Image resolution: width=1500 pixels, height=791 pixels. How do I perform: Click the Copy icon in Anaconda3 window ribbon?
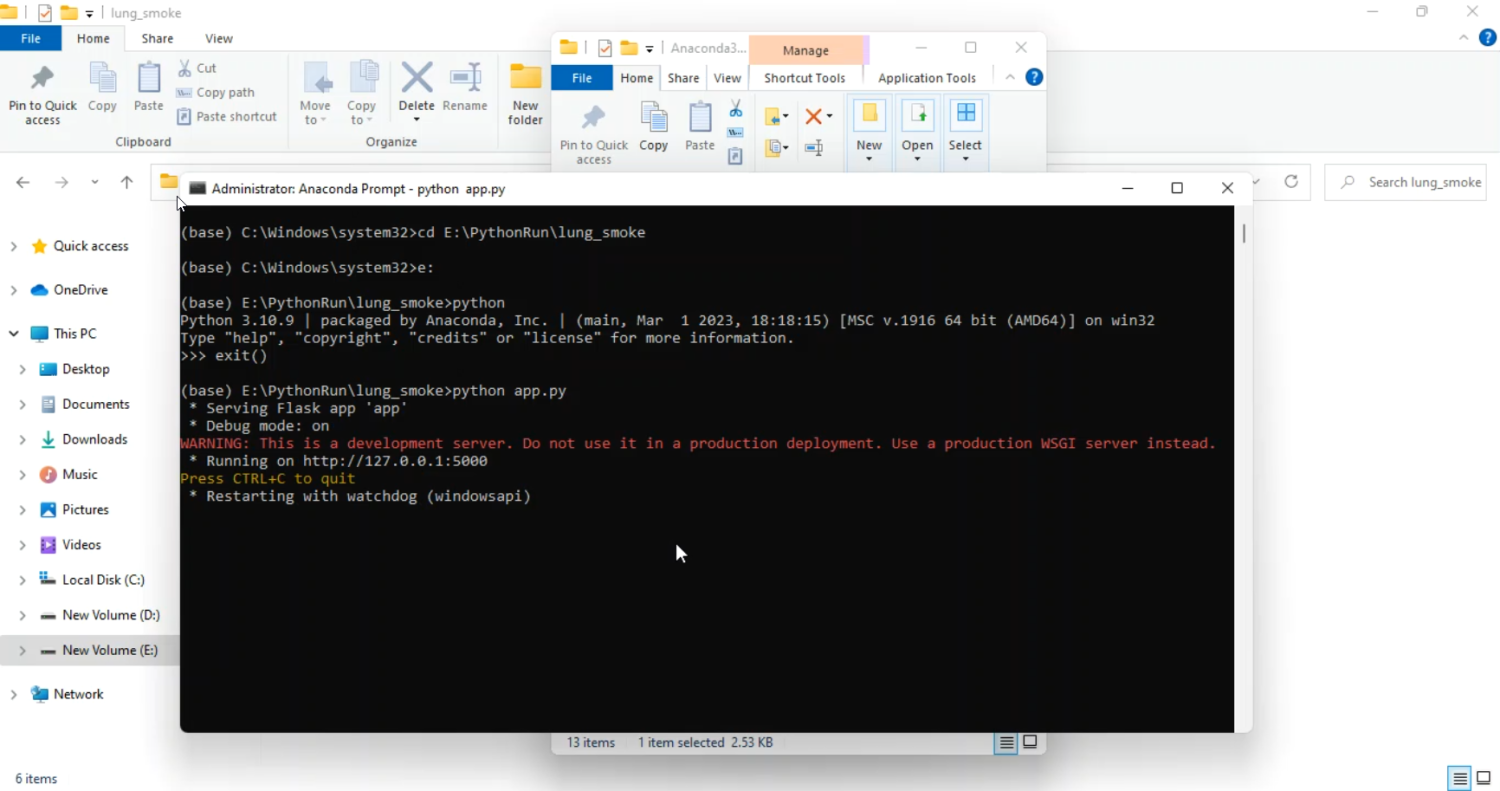click(x=654, y=127)
